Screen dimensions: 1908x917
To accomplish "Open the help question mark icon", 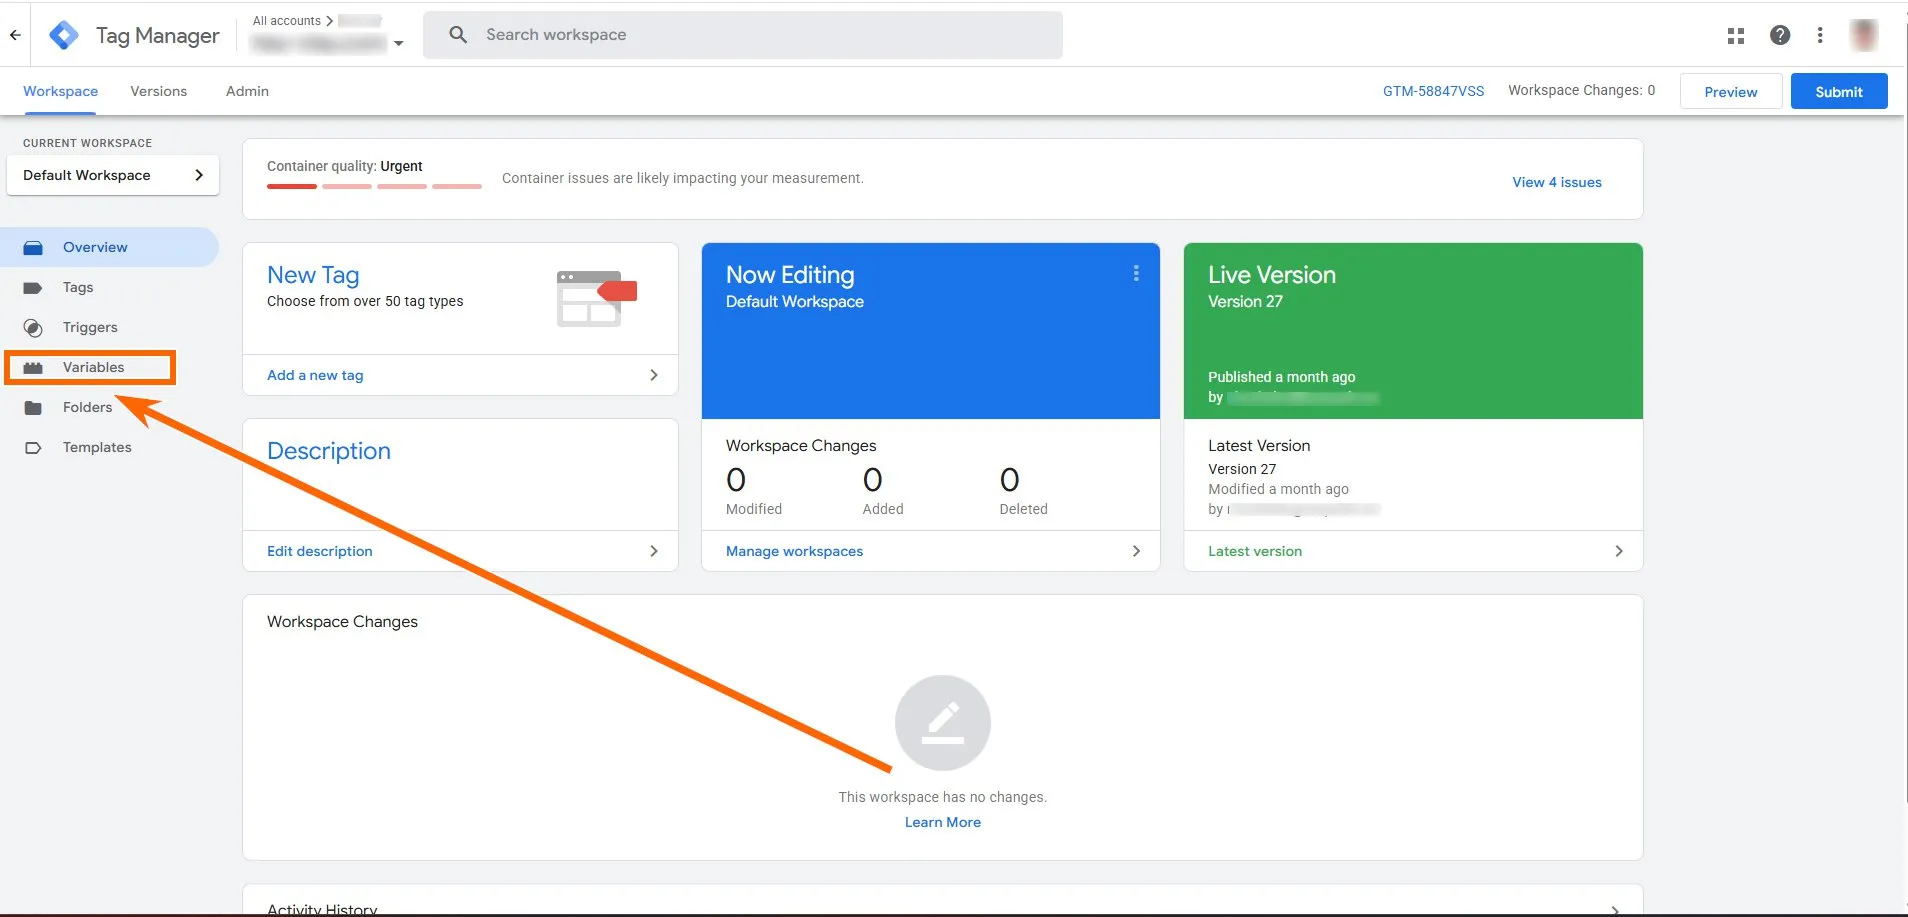I will pos(1780,35).
